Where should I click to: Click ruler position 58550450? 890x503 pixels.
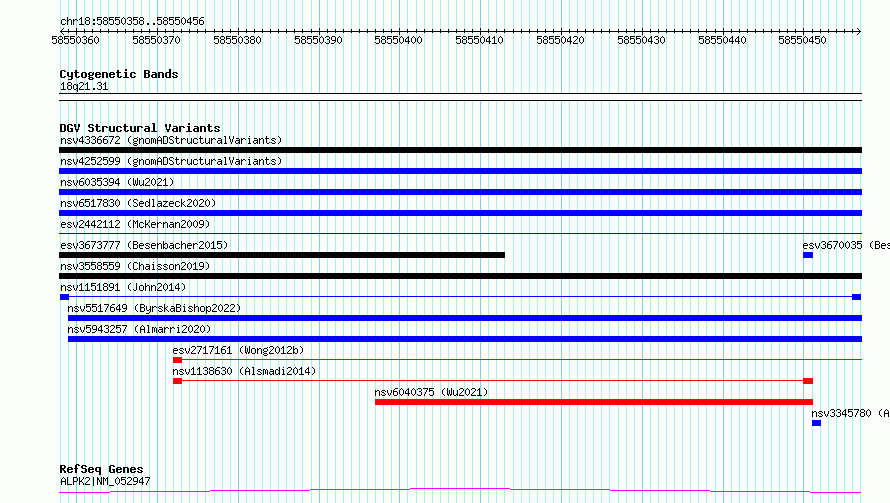pyautogui.click(x=803, y=40)
